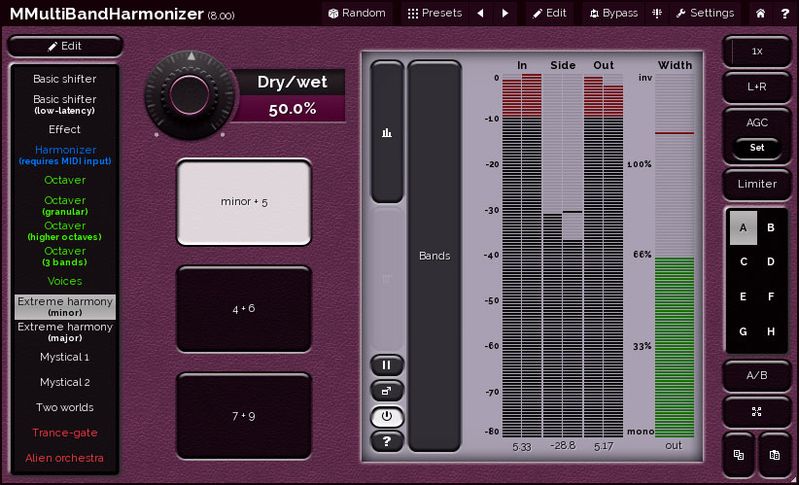Enable the Limiter
The width and height of the screenshot is (800, 485).
[x=757, y=184]
